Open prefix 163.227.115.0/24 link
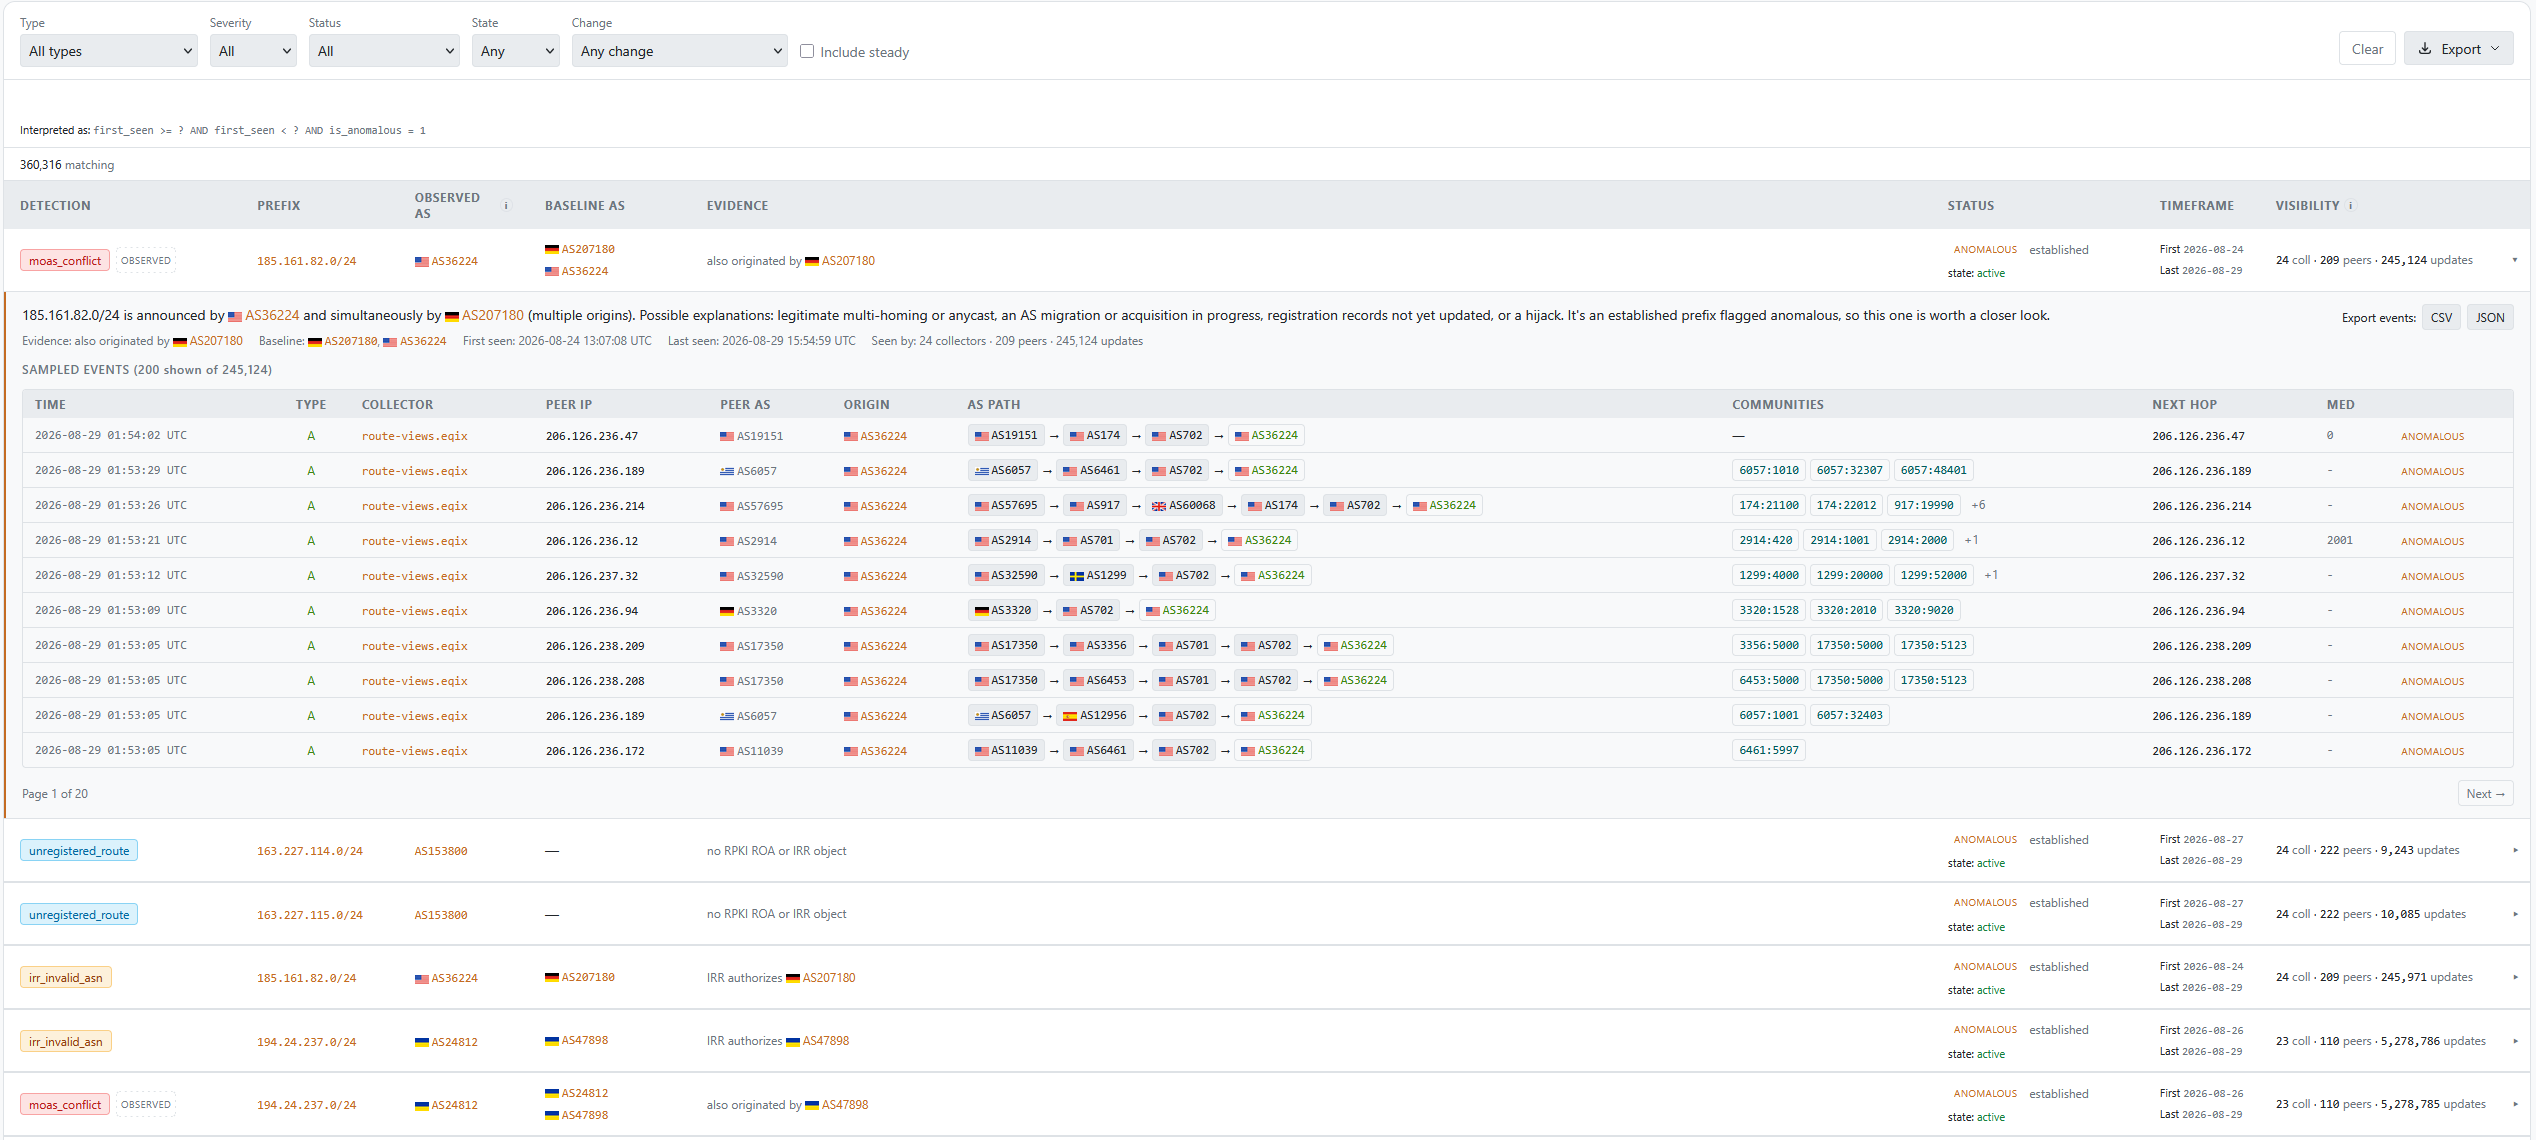The height and width of the screenshot is (1140, 2536). point(309,915)
